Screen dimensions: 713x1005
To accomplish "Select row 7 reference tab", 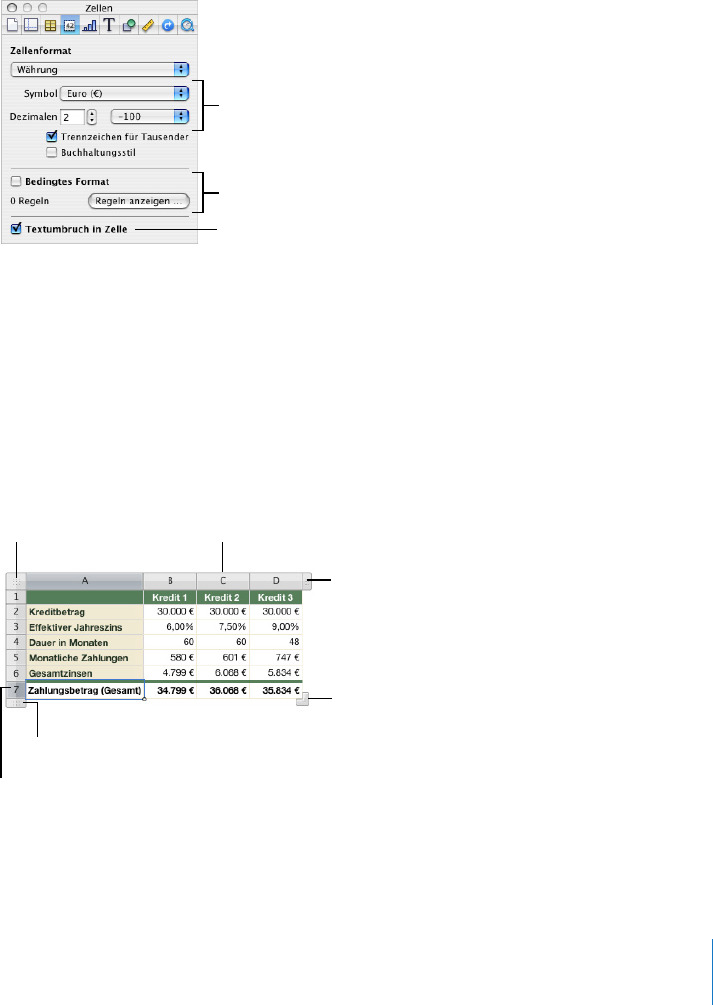I will click(x=16, y=690).
